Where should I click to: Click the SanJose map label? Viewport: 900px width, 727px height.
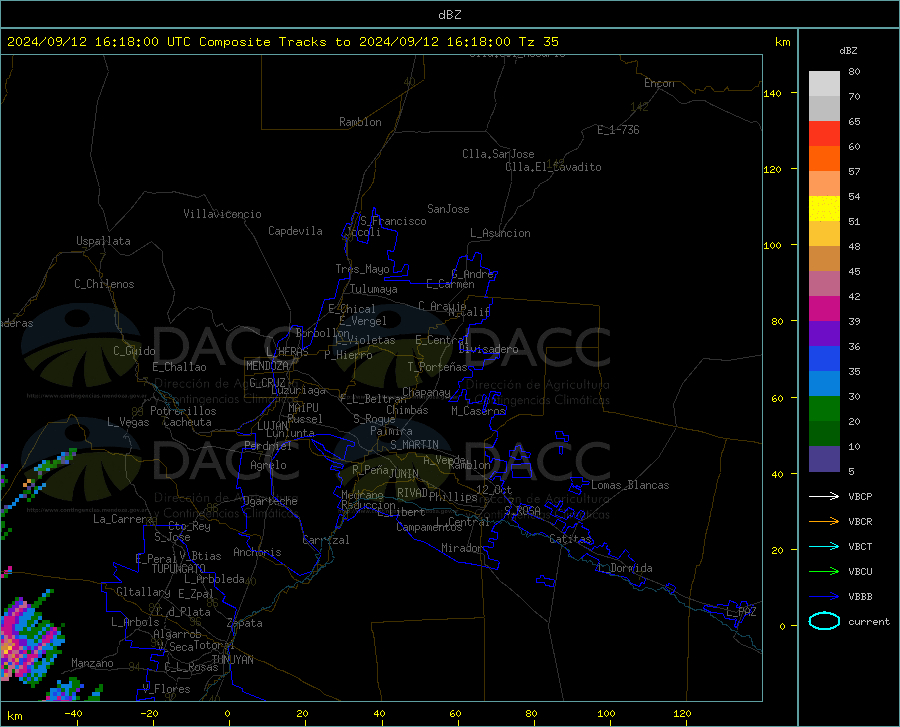point(448,209)
